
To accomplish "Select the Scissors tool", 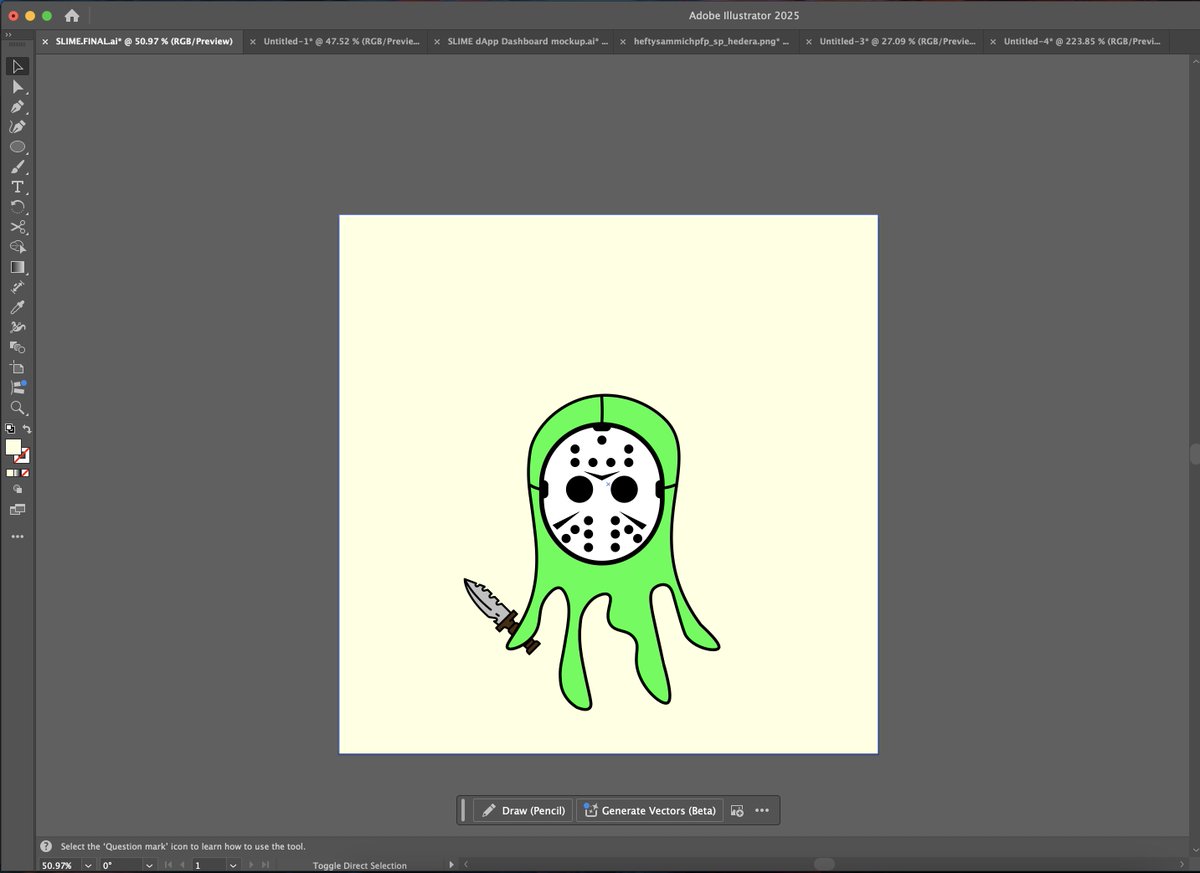I will tap(17, 227).
